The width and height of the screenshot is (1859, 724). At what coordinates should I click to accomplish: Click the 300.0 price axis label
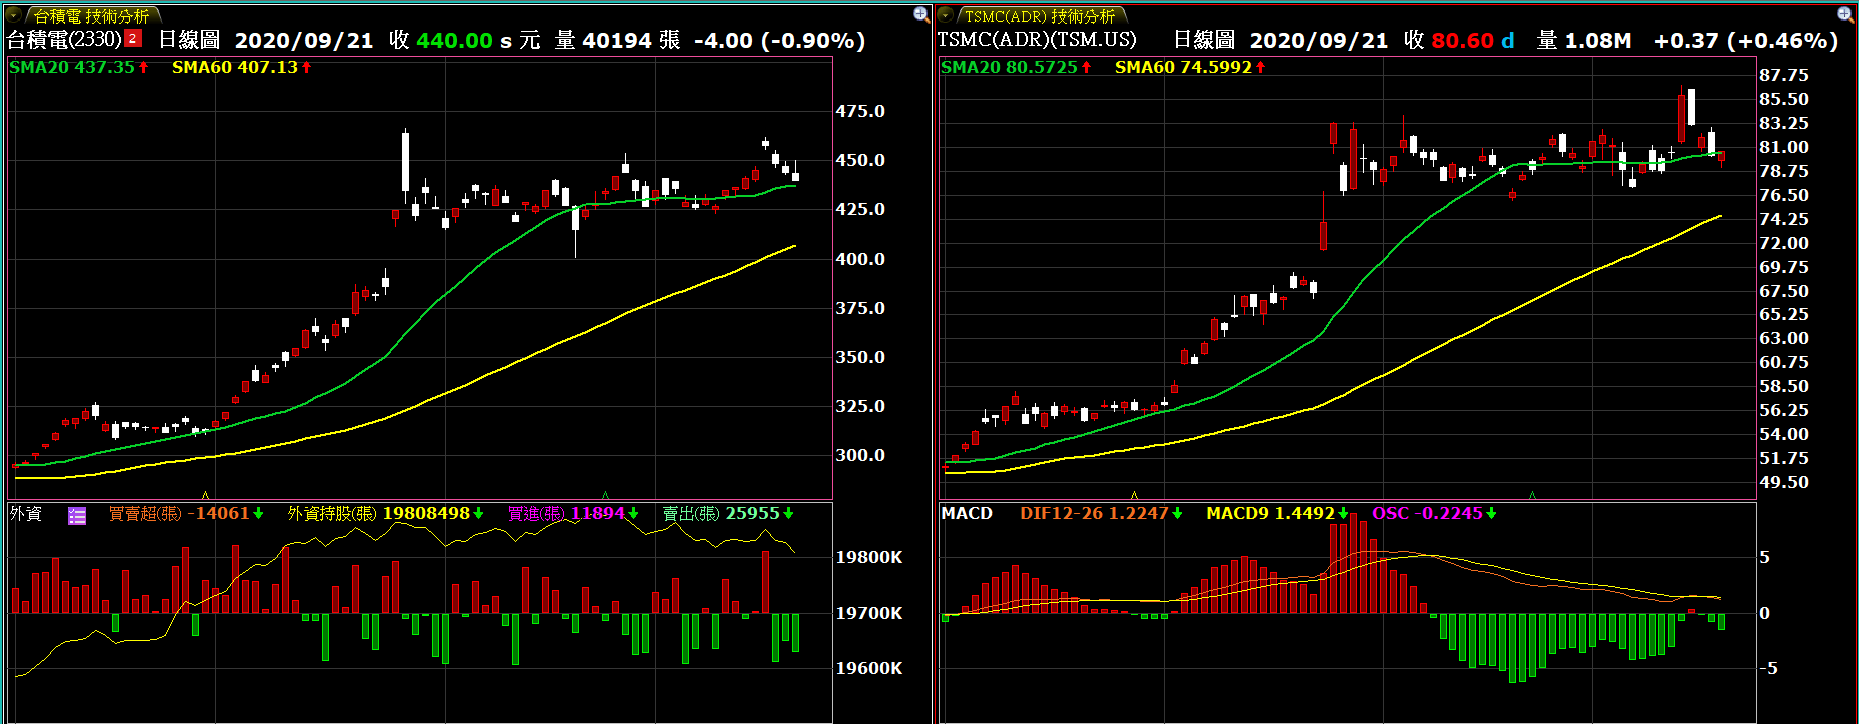pos(860,455)
